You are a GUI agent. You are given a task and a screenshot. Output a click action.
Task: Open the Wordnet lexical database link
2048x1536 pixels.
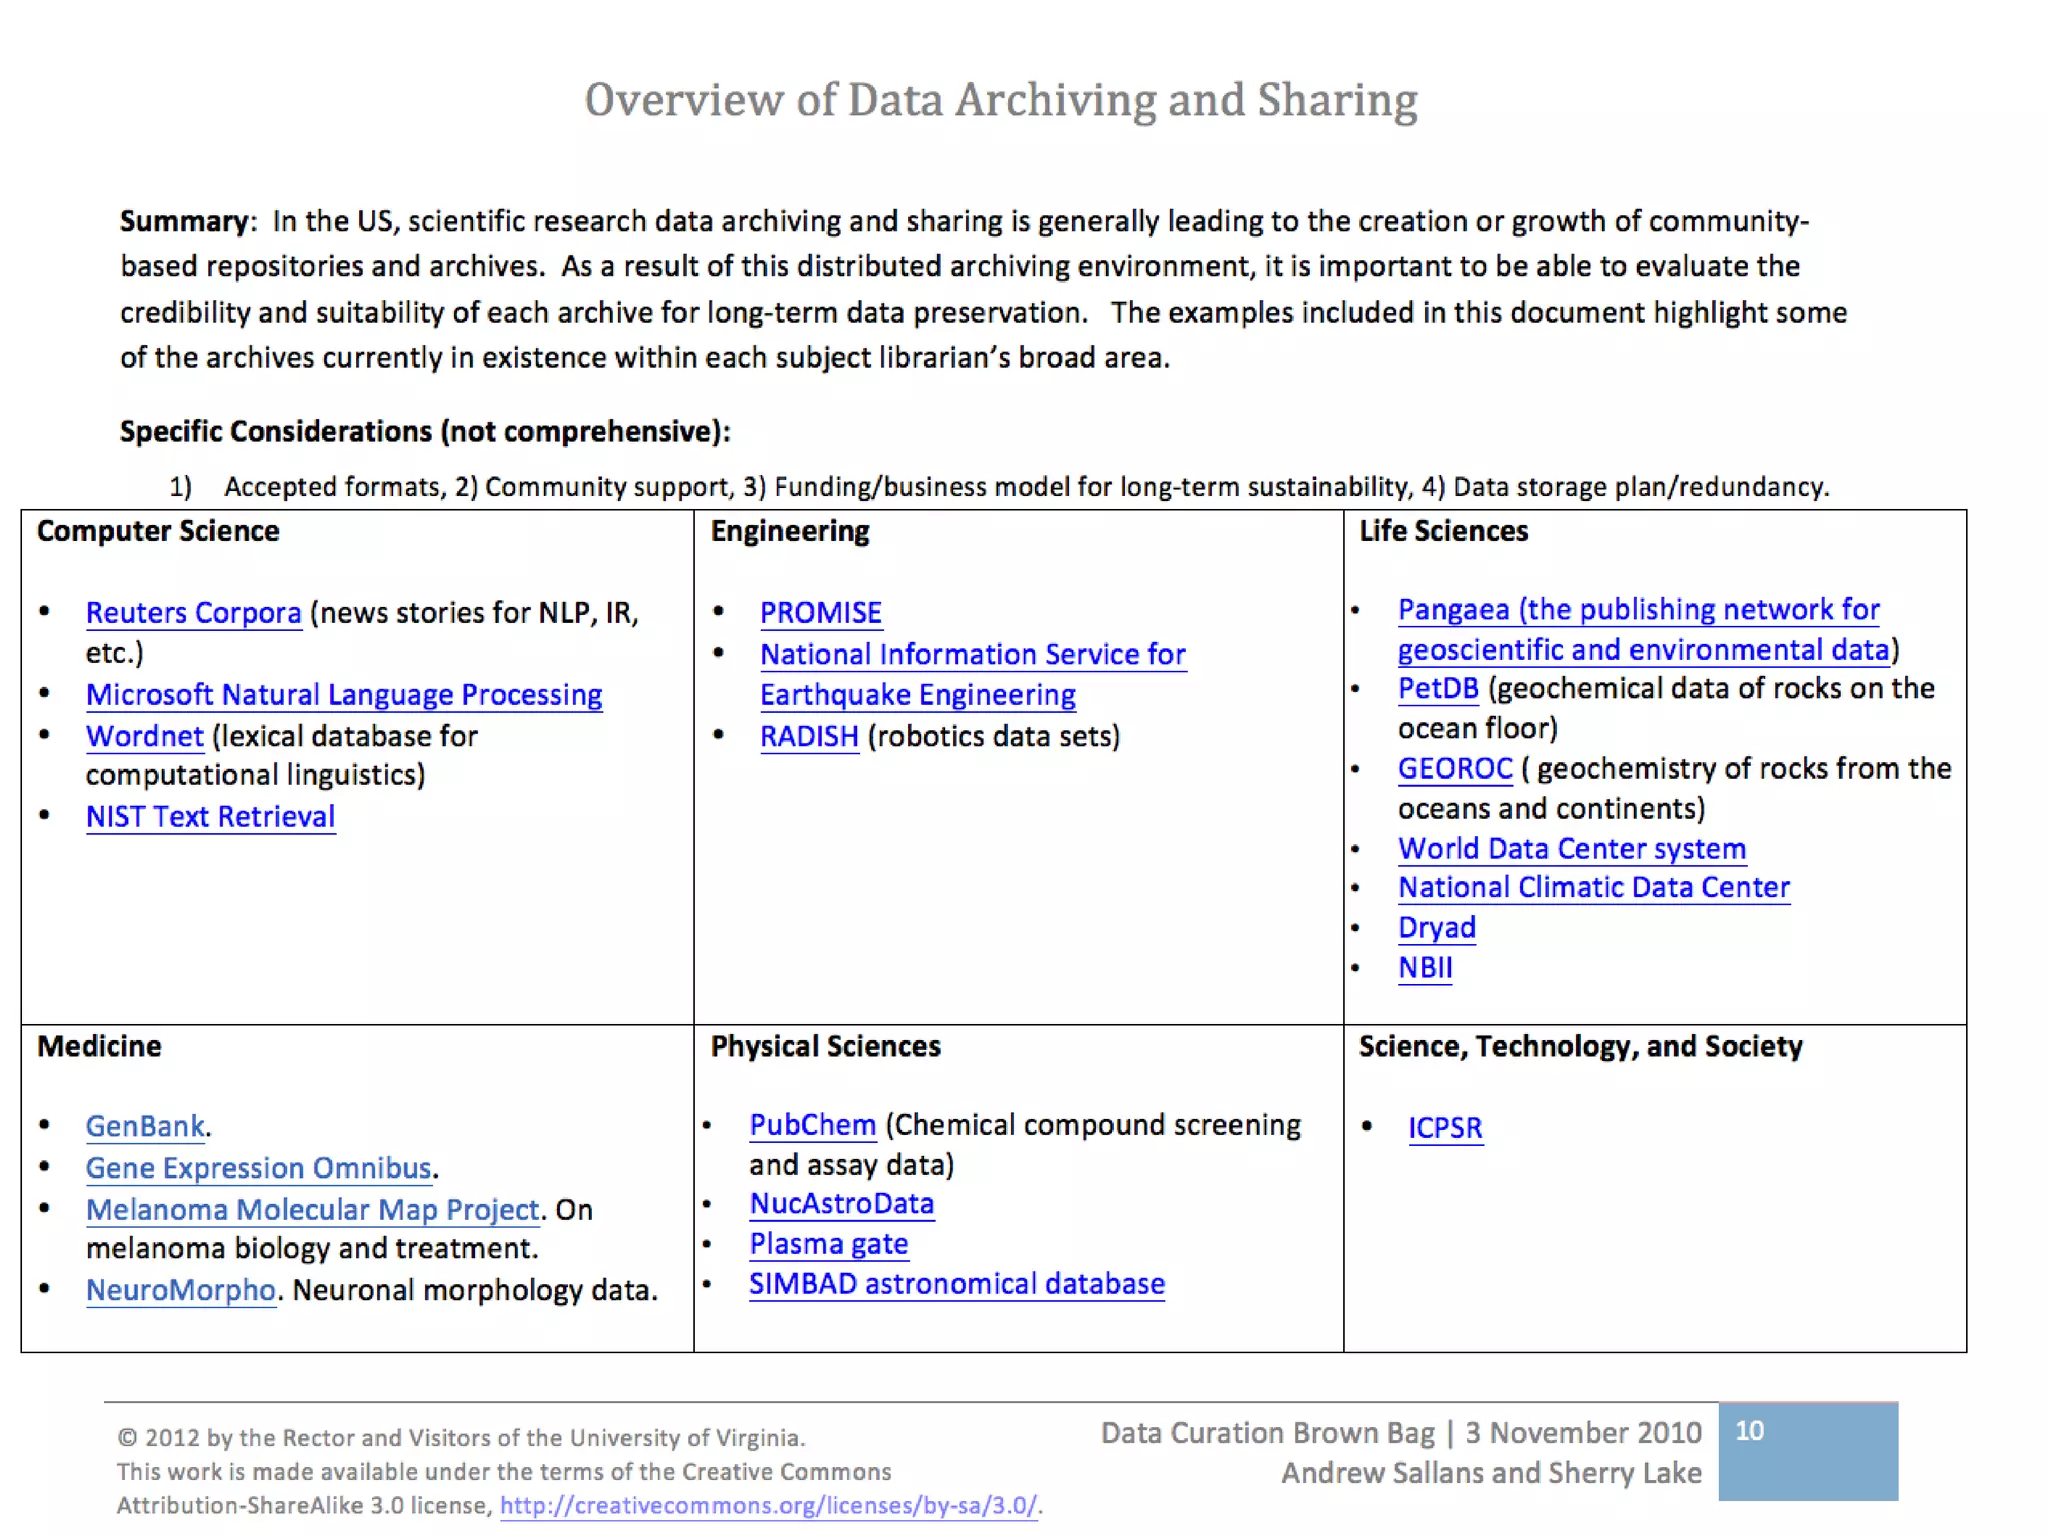[x=145, y=736]
